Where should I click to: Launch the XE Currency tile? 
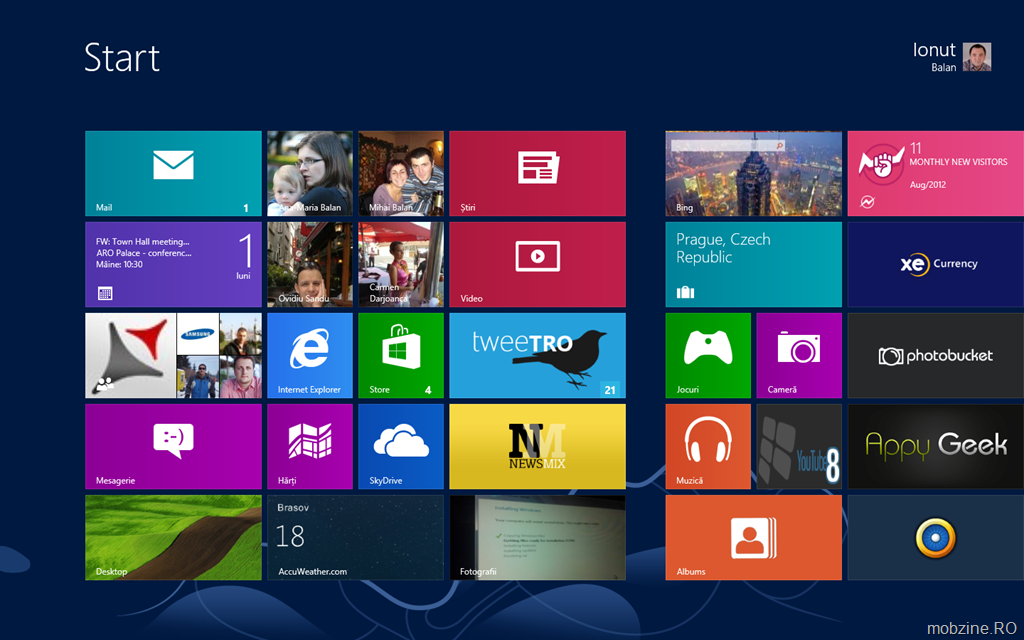936,264
